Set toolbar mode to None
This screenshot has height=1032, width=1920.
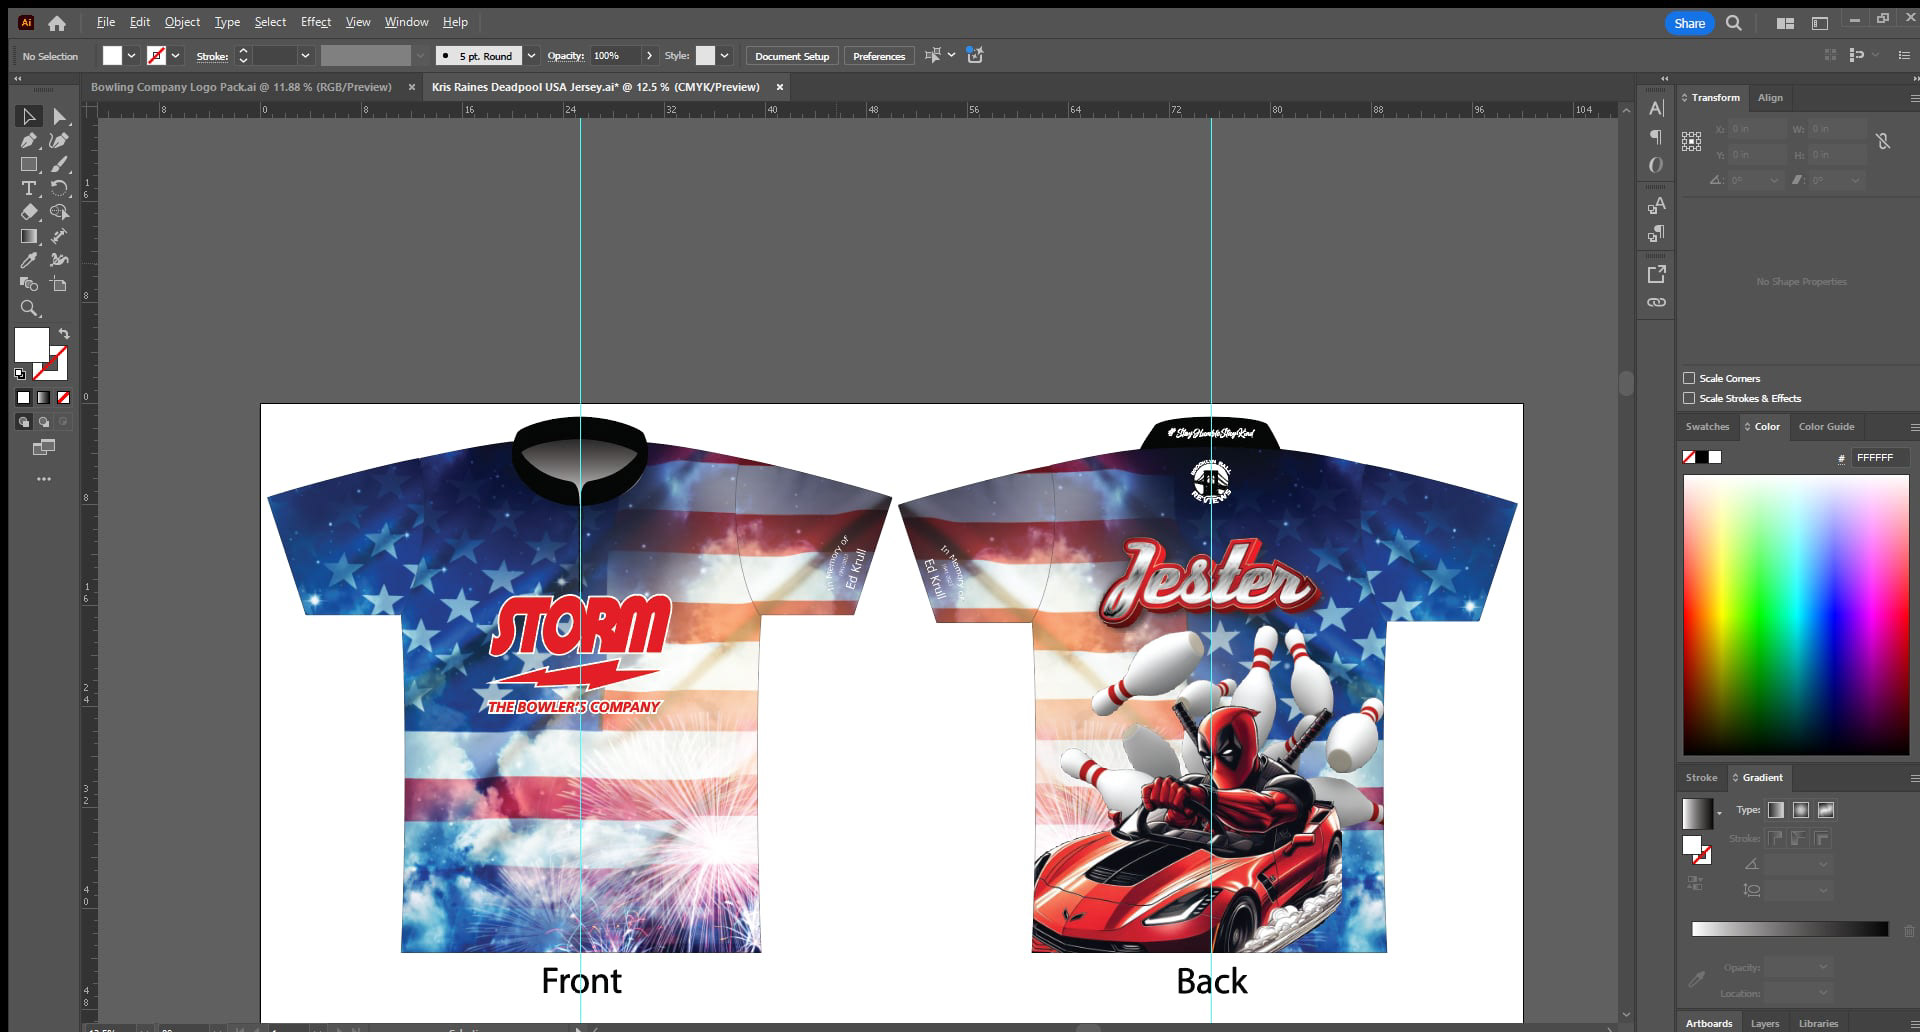[x=63, y=397]
